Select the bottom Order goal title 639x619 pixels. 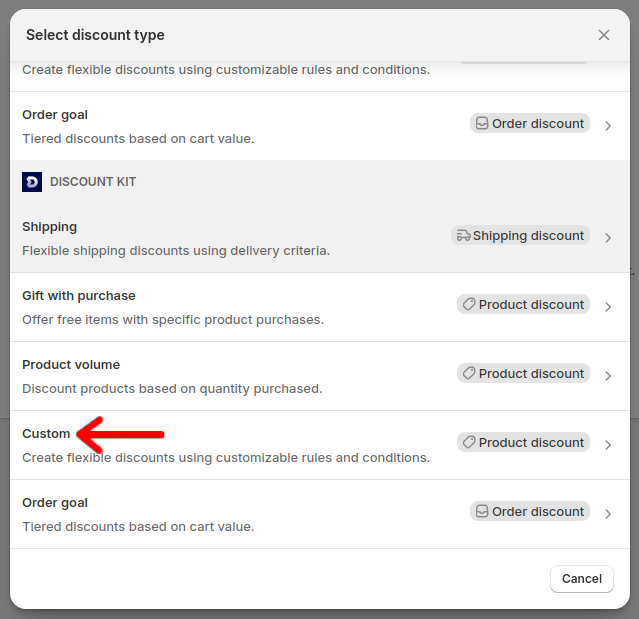click(x=55, y=503)
